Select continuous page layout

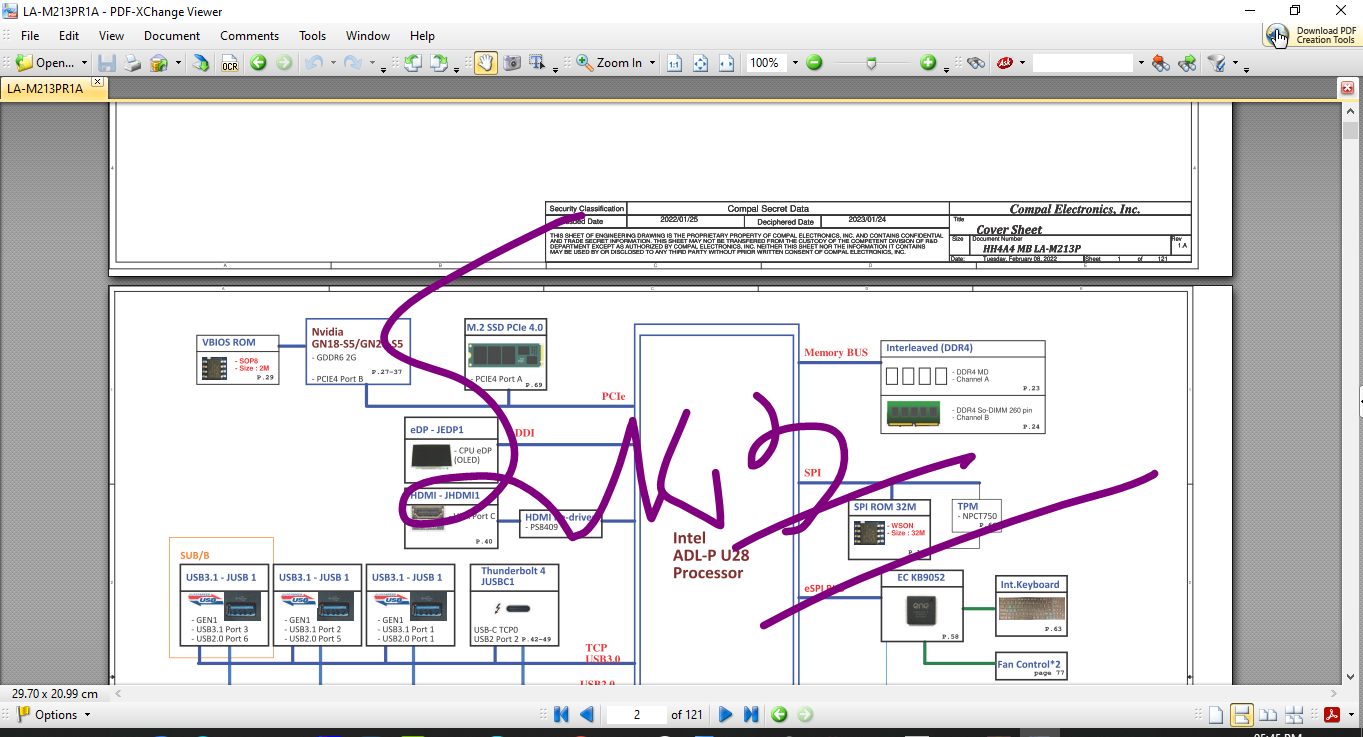[1242, 715]
